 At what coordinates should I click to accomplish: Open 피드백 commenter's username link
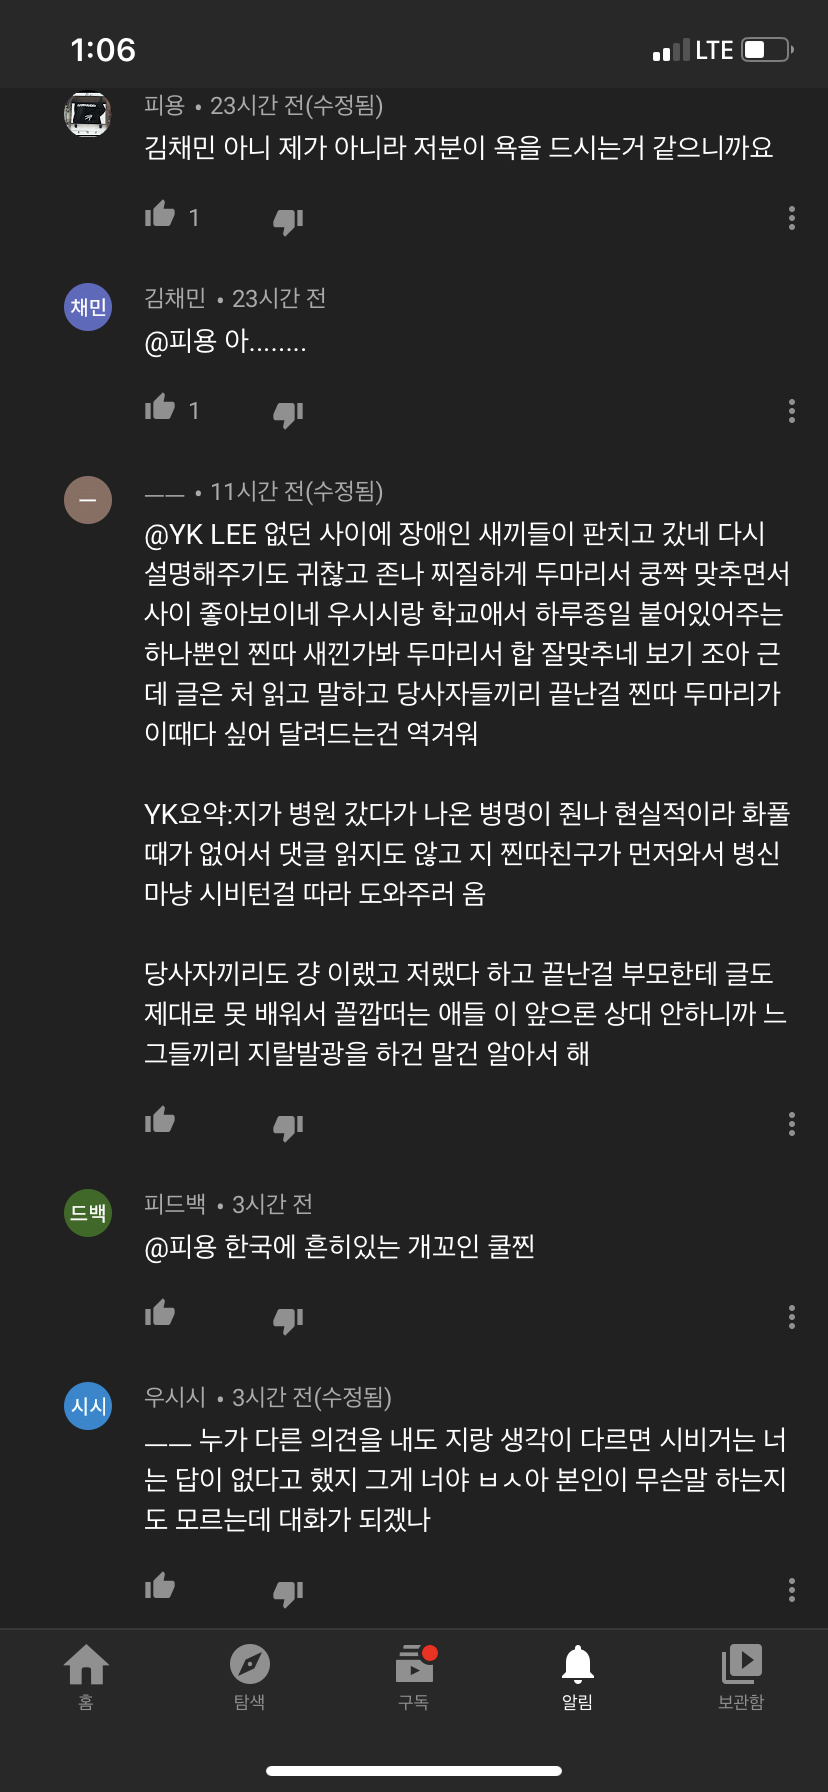[175, 1204]
